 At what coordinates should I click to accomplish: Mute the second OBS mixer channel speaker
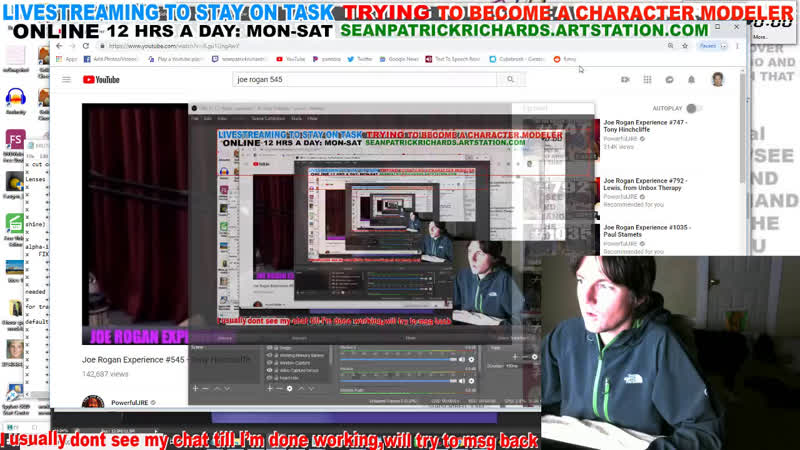click(x=462, y=381)
